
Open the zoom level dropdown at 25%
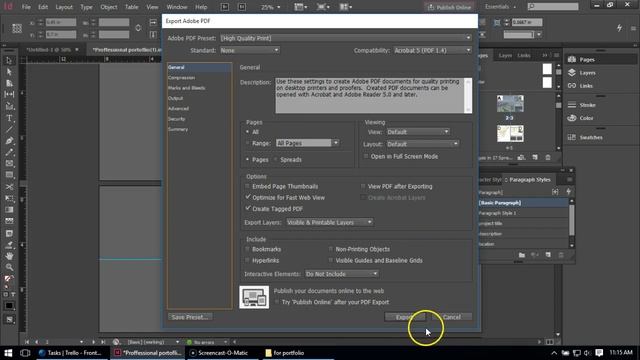point(278,7)
